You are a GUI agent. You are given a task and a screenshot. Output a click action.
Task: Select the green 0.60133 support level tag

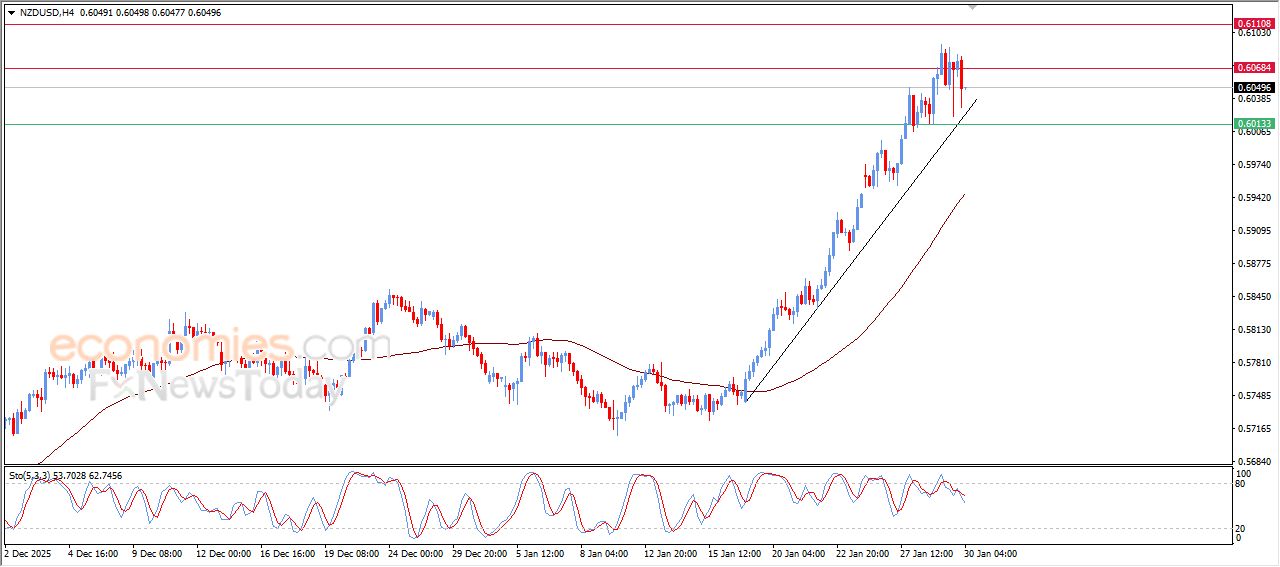1253,124
